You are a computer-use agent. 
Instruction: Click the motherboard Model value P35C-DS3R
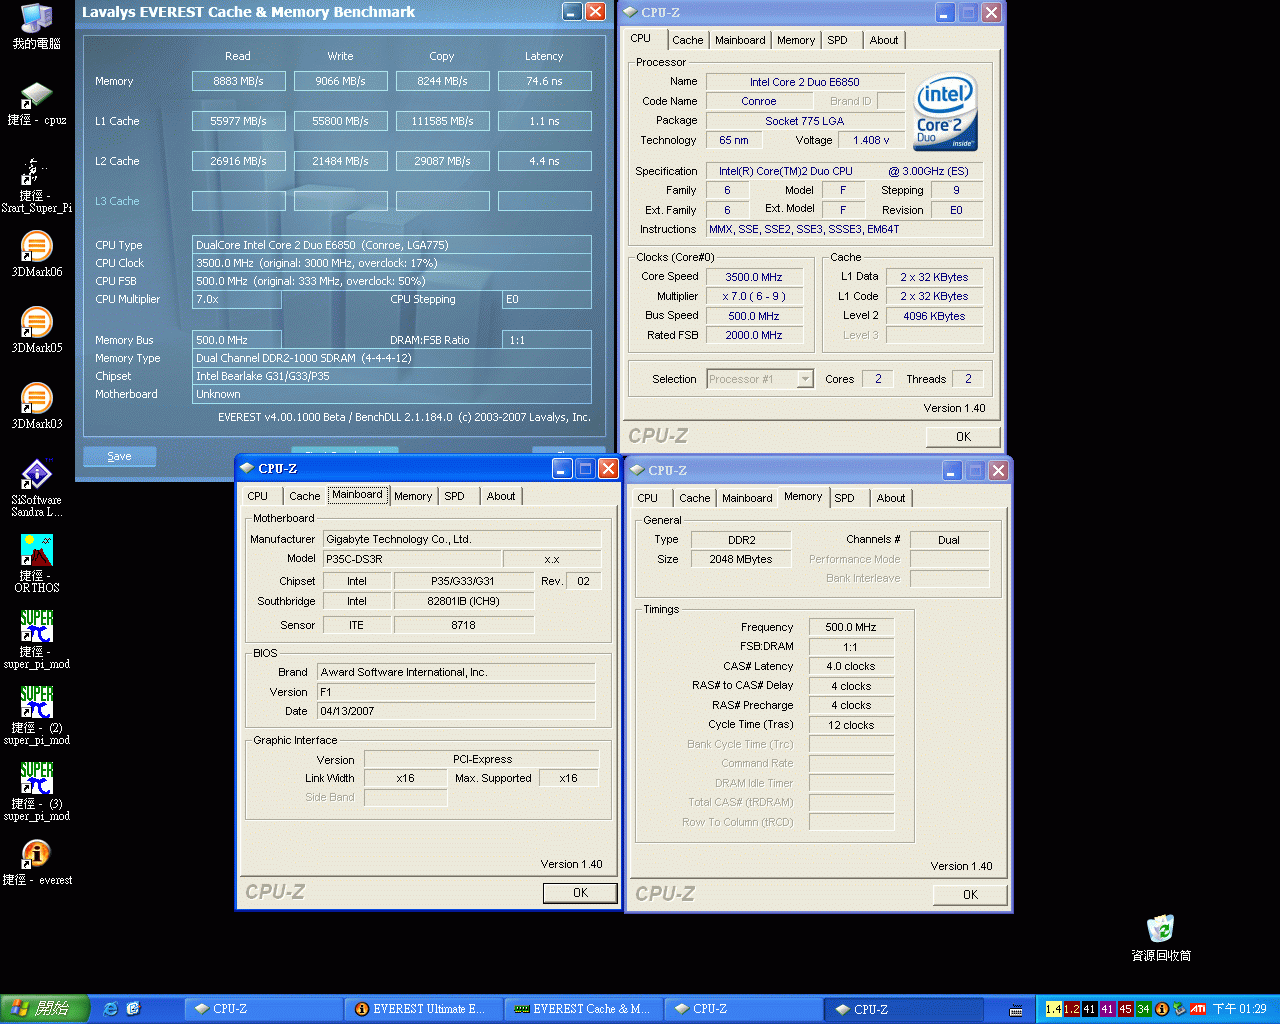411,559
